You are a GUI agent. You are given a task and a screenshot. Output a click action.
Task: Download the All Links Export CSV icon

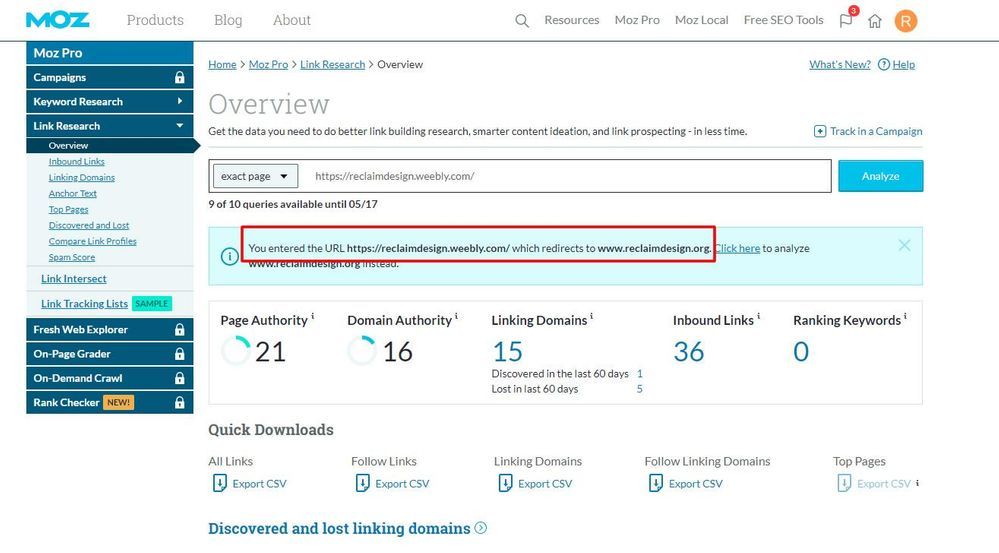[x=220, y=484]
